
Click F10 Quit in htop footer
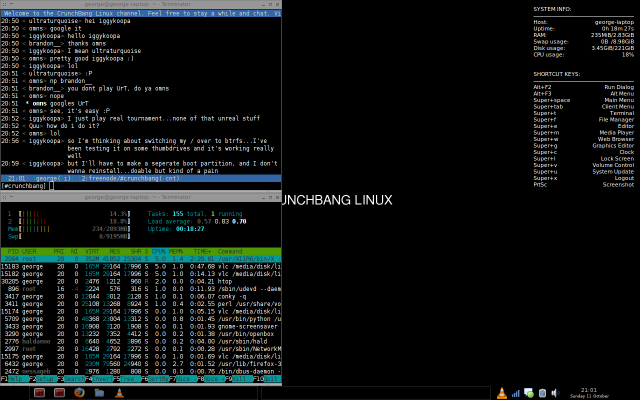coord(266,379)
